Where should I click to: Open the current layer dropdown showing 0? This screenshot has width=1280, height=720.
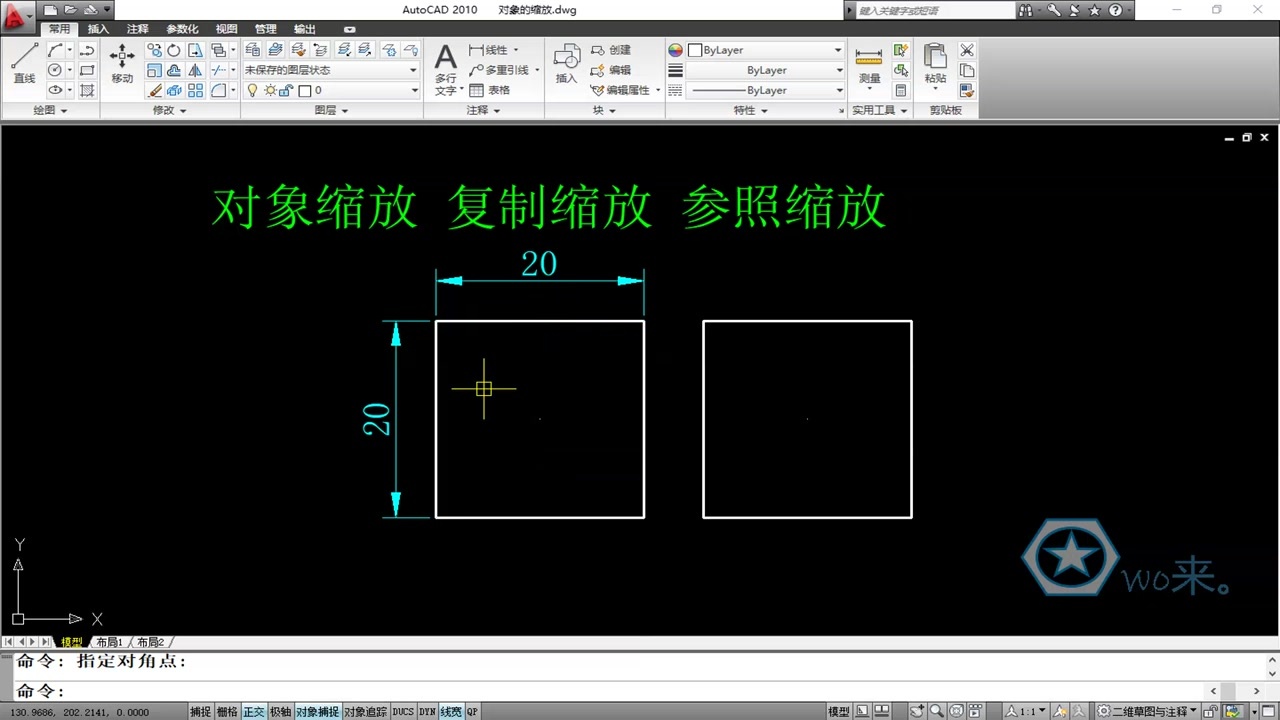[x=331, y=90]
